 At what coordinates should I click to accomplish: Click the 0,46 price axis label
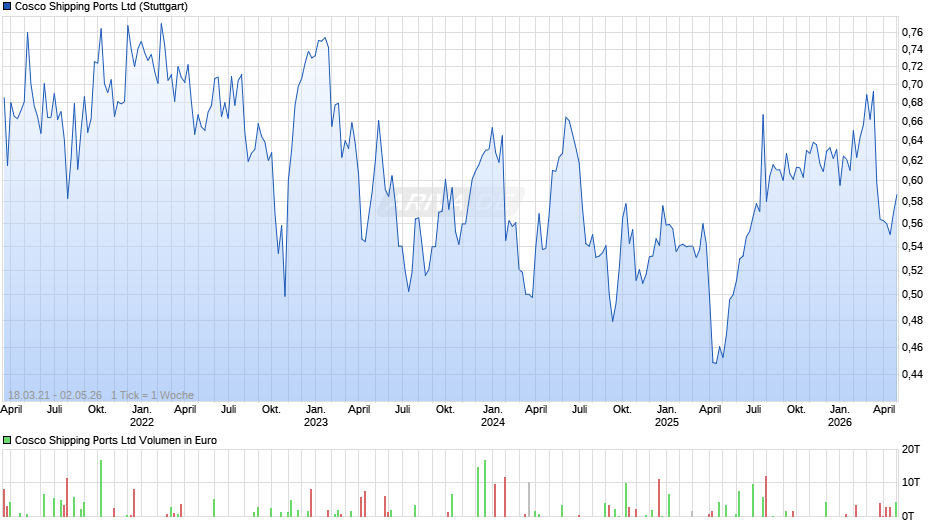[x=912, y=347]
